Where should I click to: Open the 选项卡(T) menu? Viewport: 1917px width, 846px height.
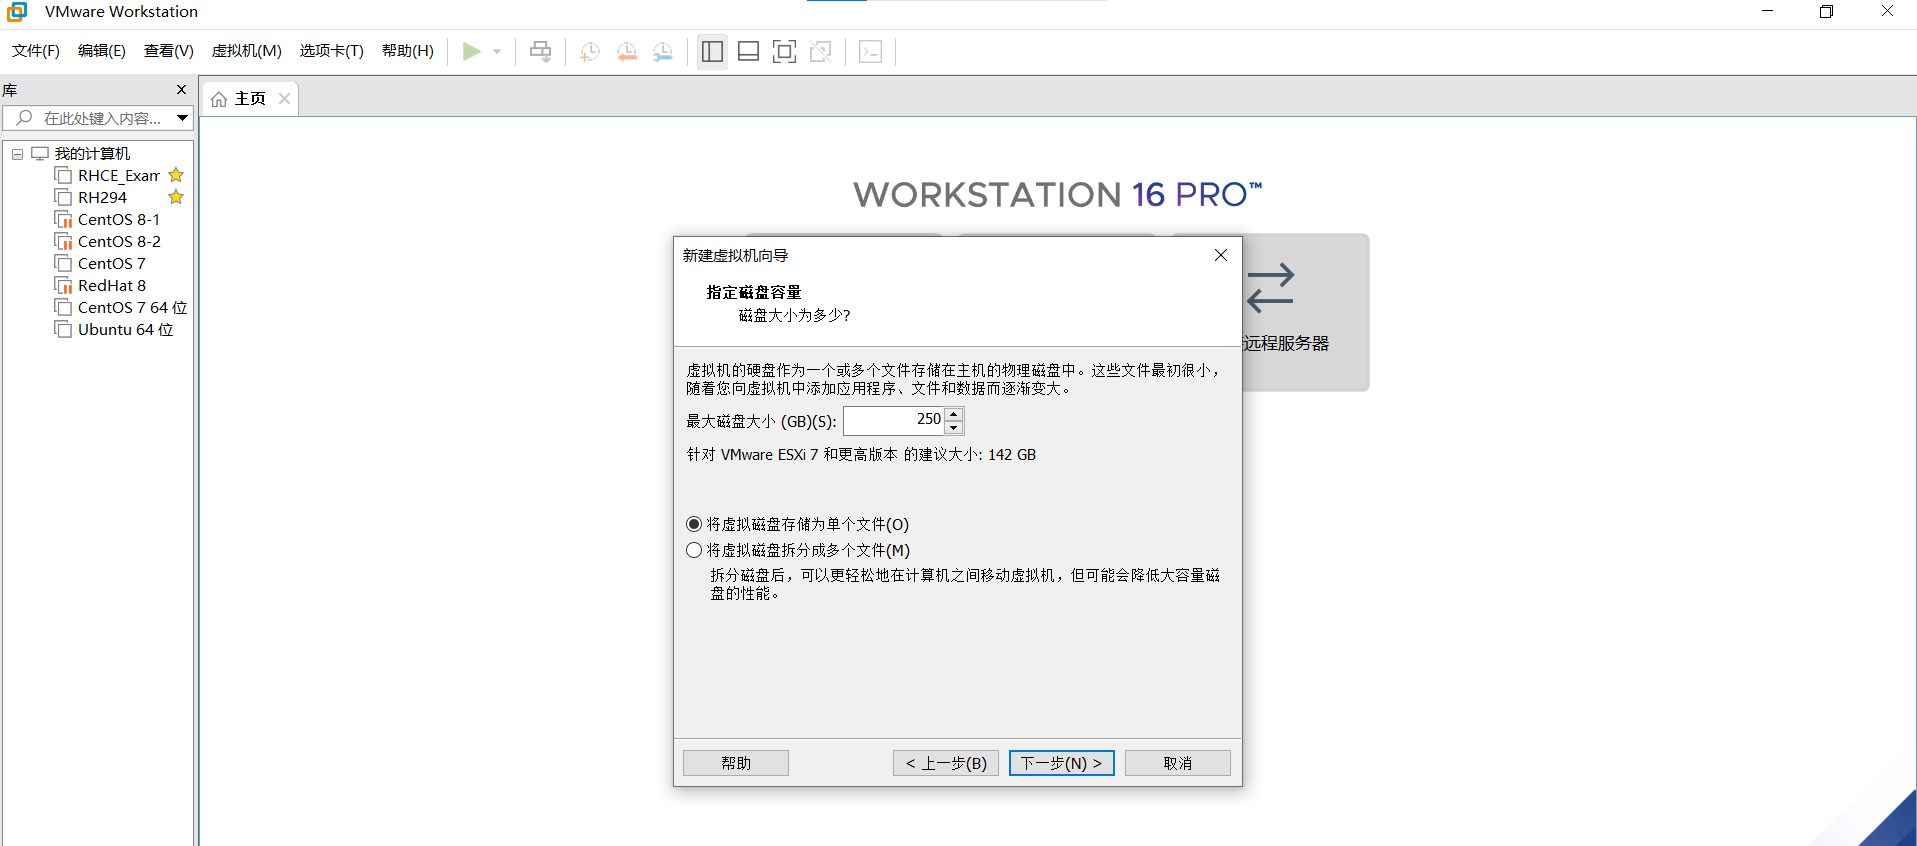click(332, 51)
